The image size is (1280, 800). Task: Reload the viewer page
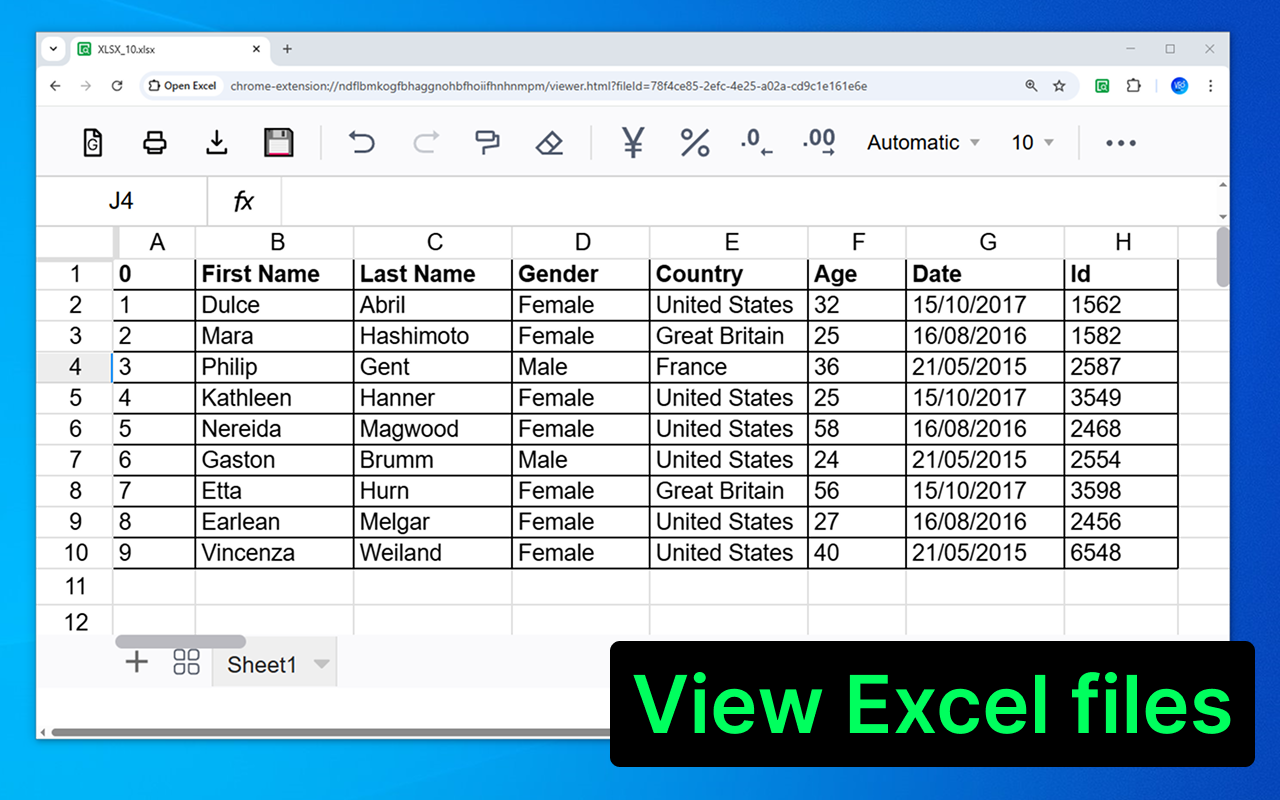coord(117,86)
